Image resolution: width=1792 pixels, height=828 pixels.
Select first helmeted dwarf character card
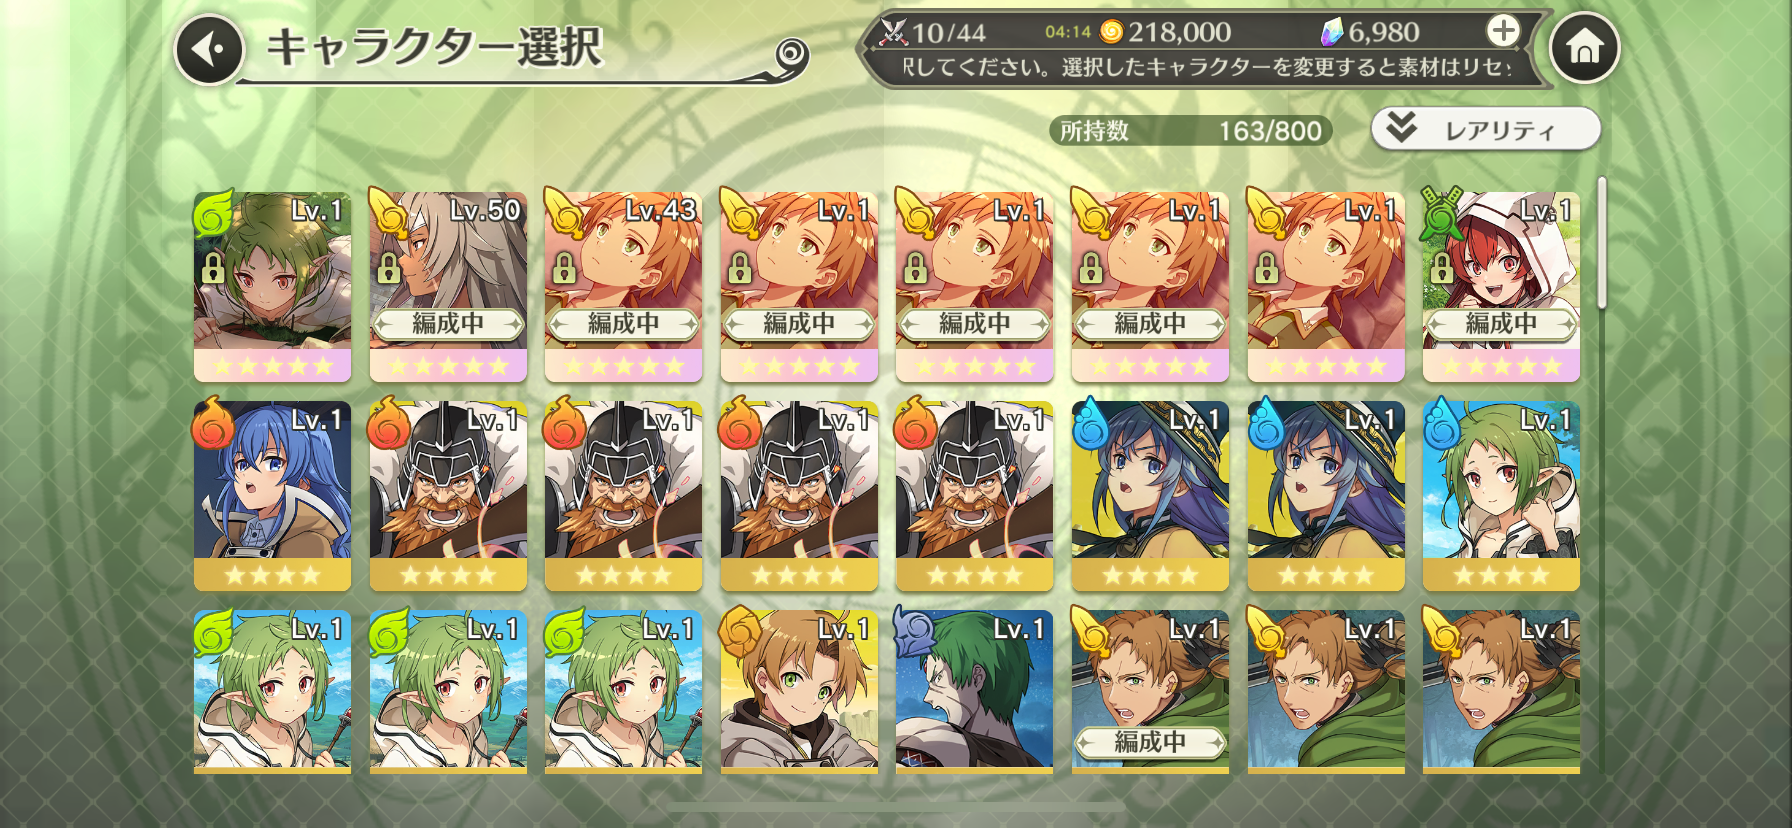(x=448, y=496)
